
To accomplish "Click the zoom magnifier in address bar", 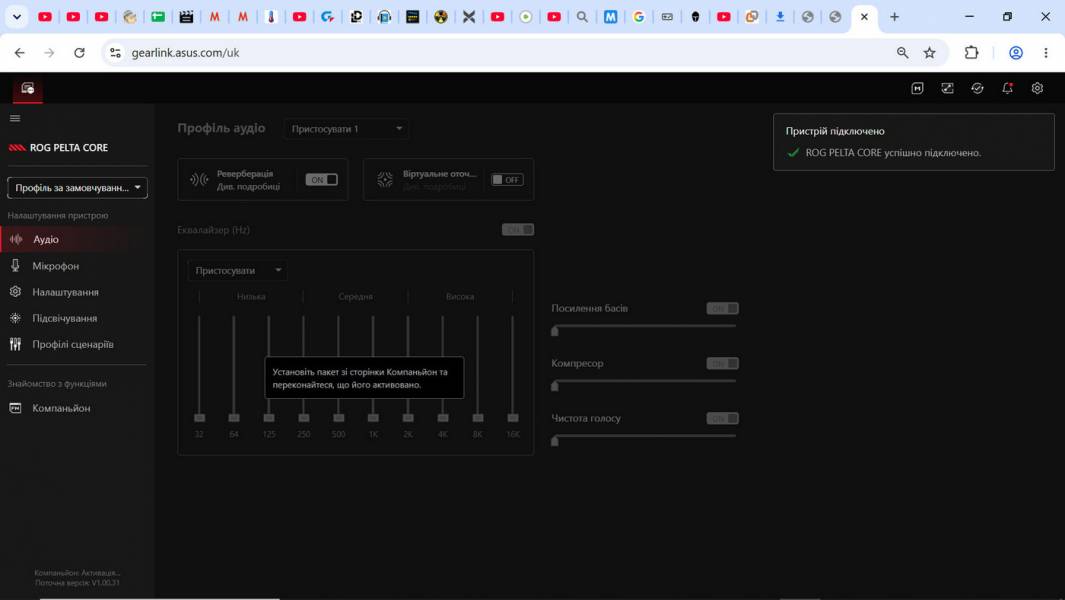I will (x=902, y=52).
